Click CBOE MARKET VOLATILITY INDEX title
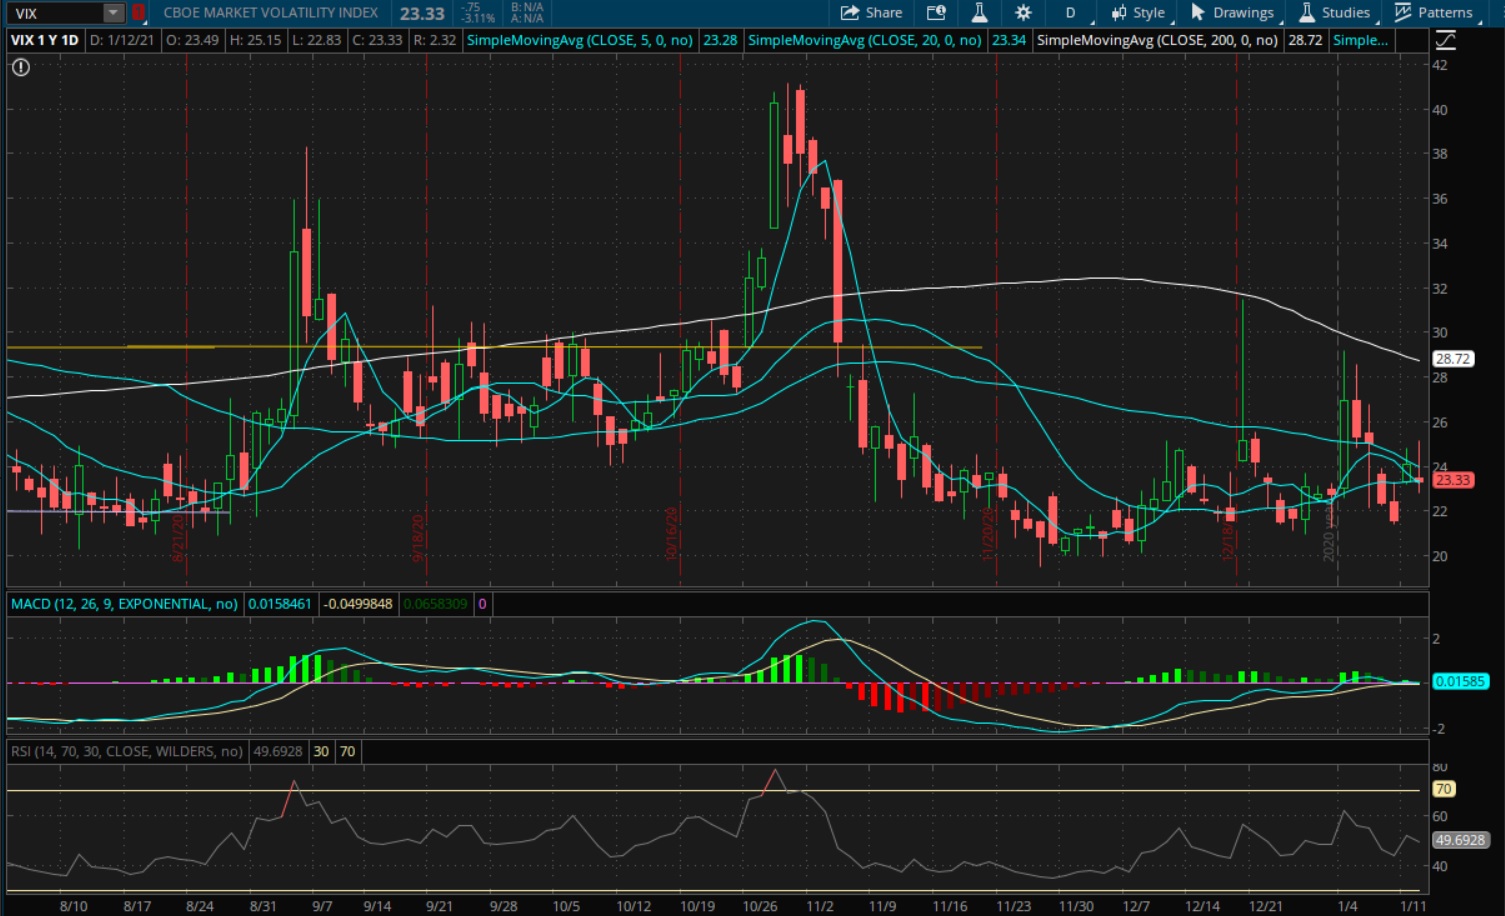Viewport: 1505px width, 916px height. pyautogui.click(x=271, y=13)
